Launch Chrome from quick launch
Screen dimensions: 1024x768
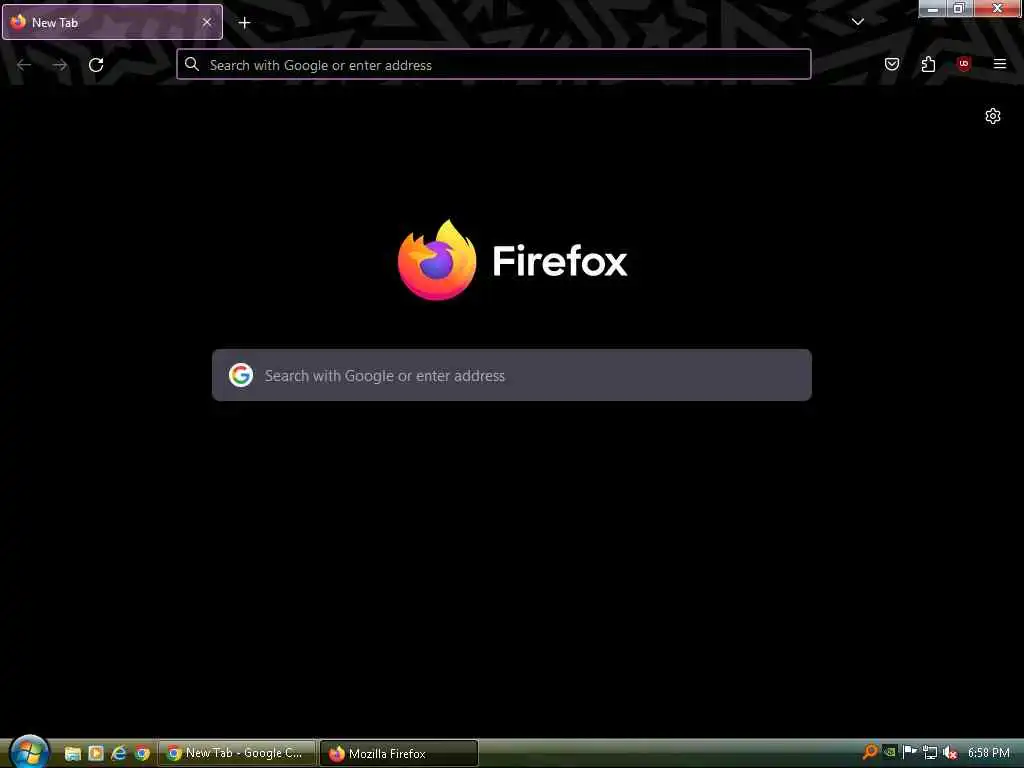click(142, 753)
